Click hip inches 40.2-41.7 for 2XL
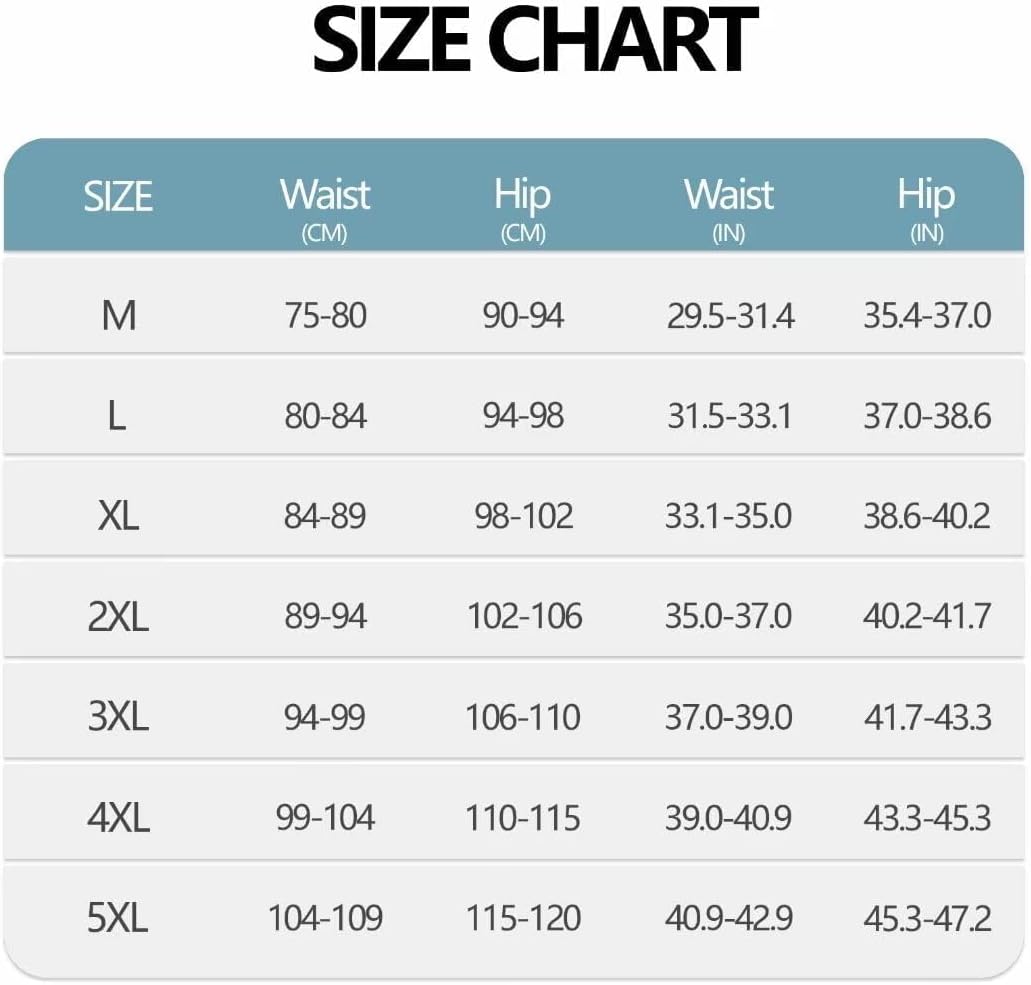Image resolution: width=1031 pixels, height=985 pixels. (x=927, y=616)
